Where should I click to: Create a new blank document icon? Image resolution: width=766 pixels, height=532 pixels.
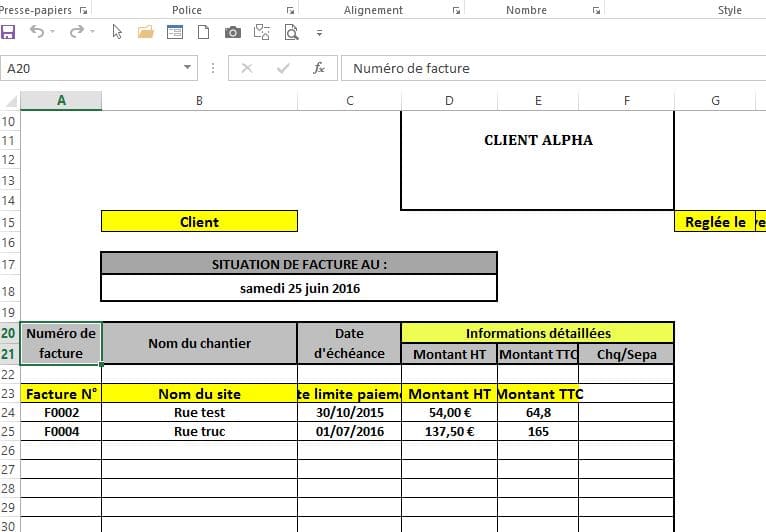click(x=203, y=32)
